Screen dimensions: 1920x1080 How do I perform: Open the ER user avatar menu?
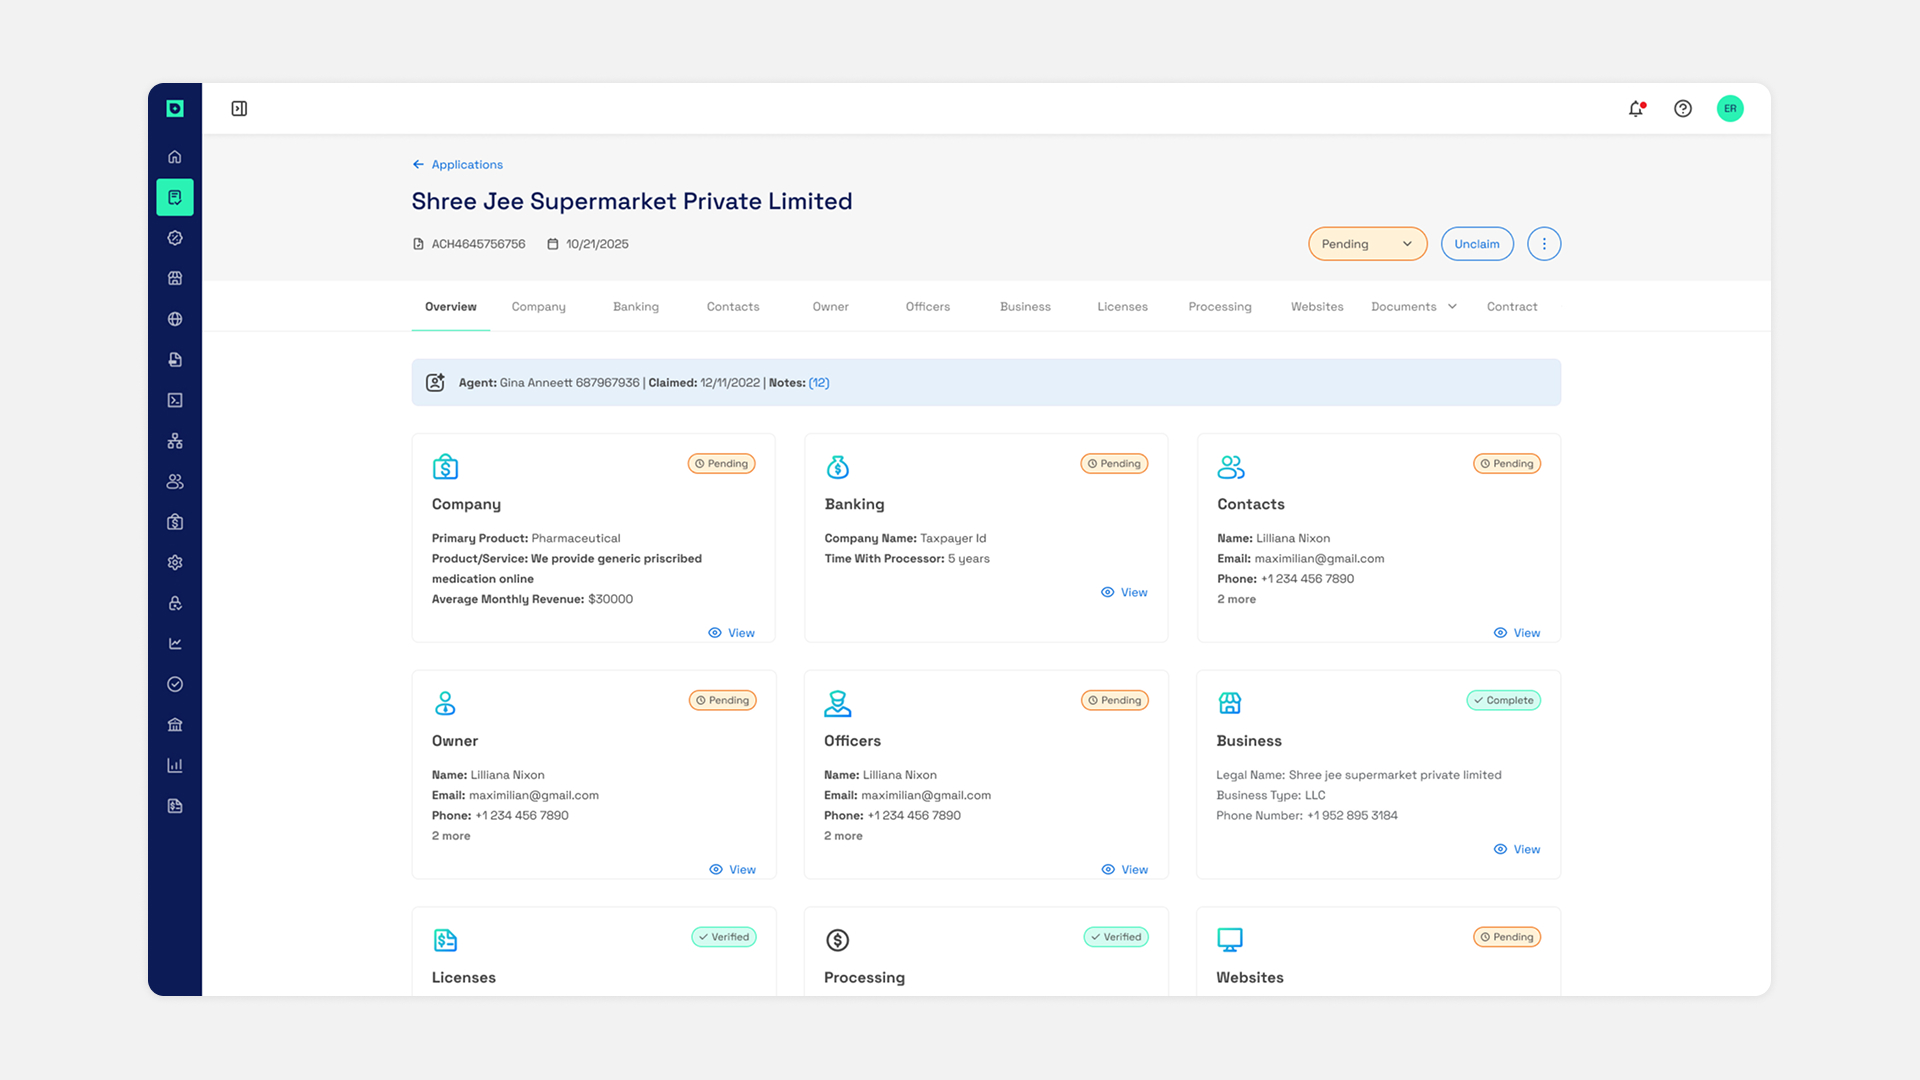[1730, 109]
